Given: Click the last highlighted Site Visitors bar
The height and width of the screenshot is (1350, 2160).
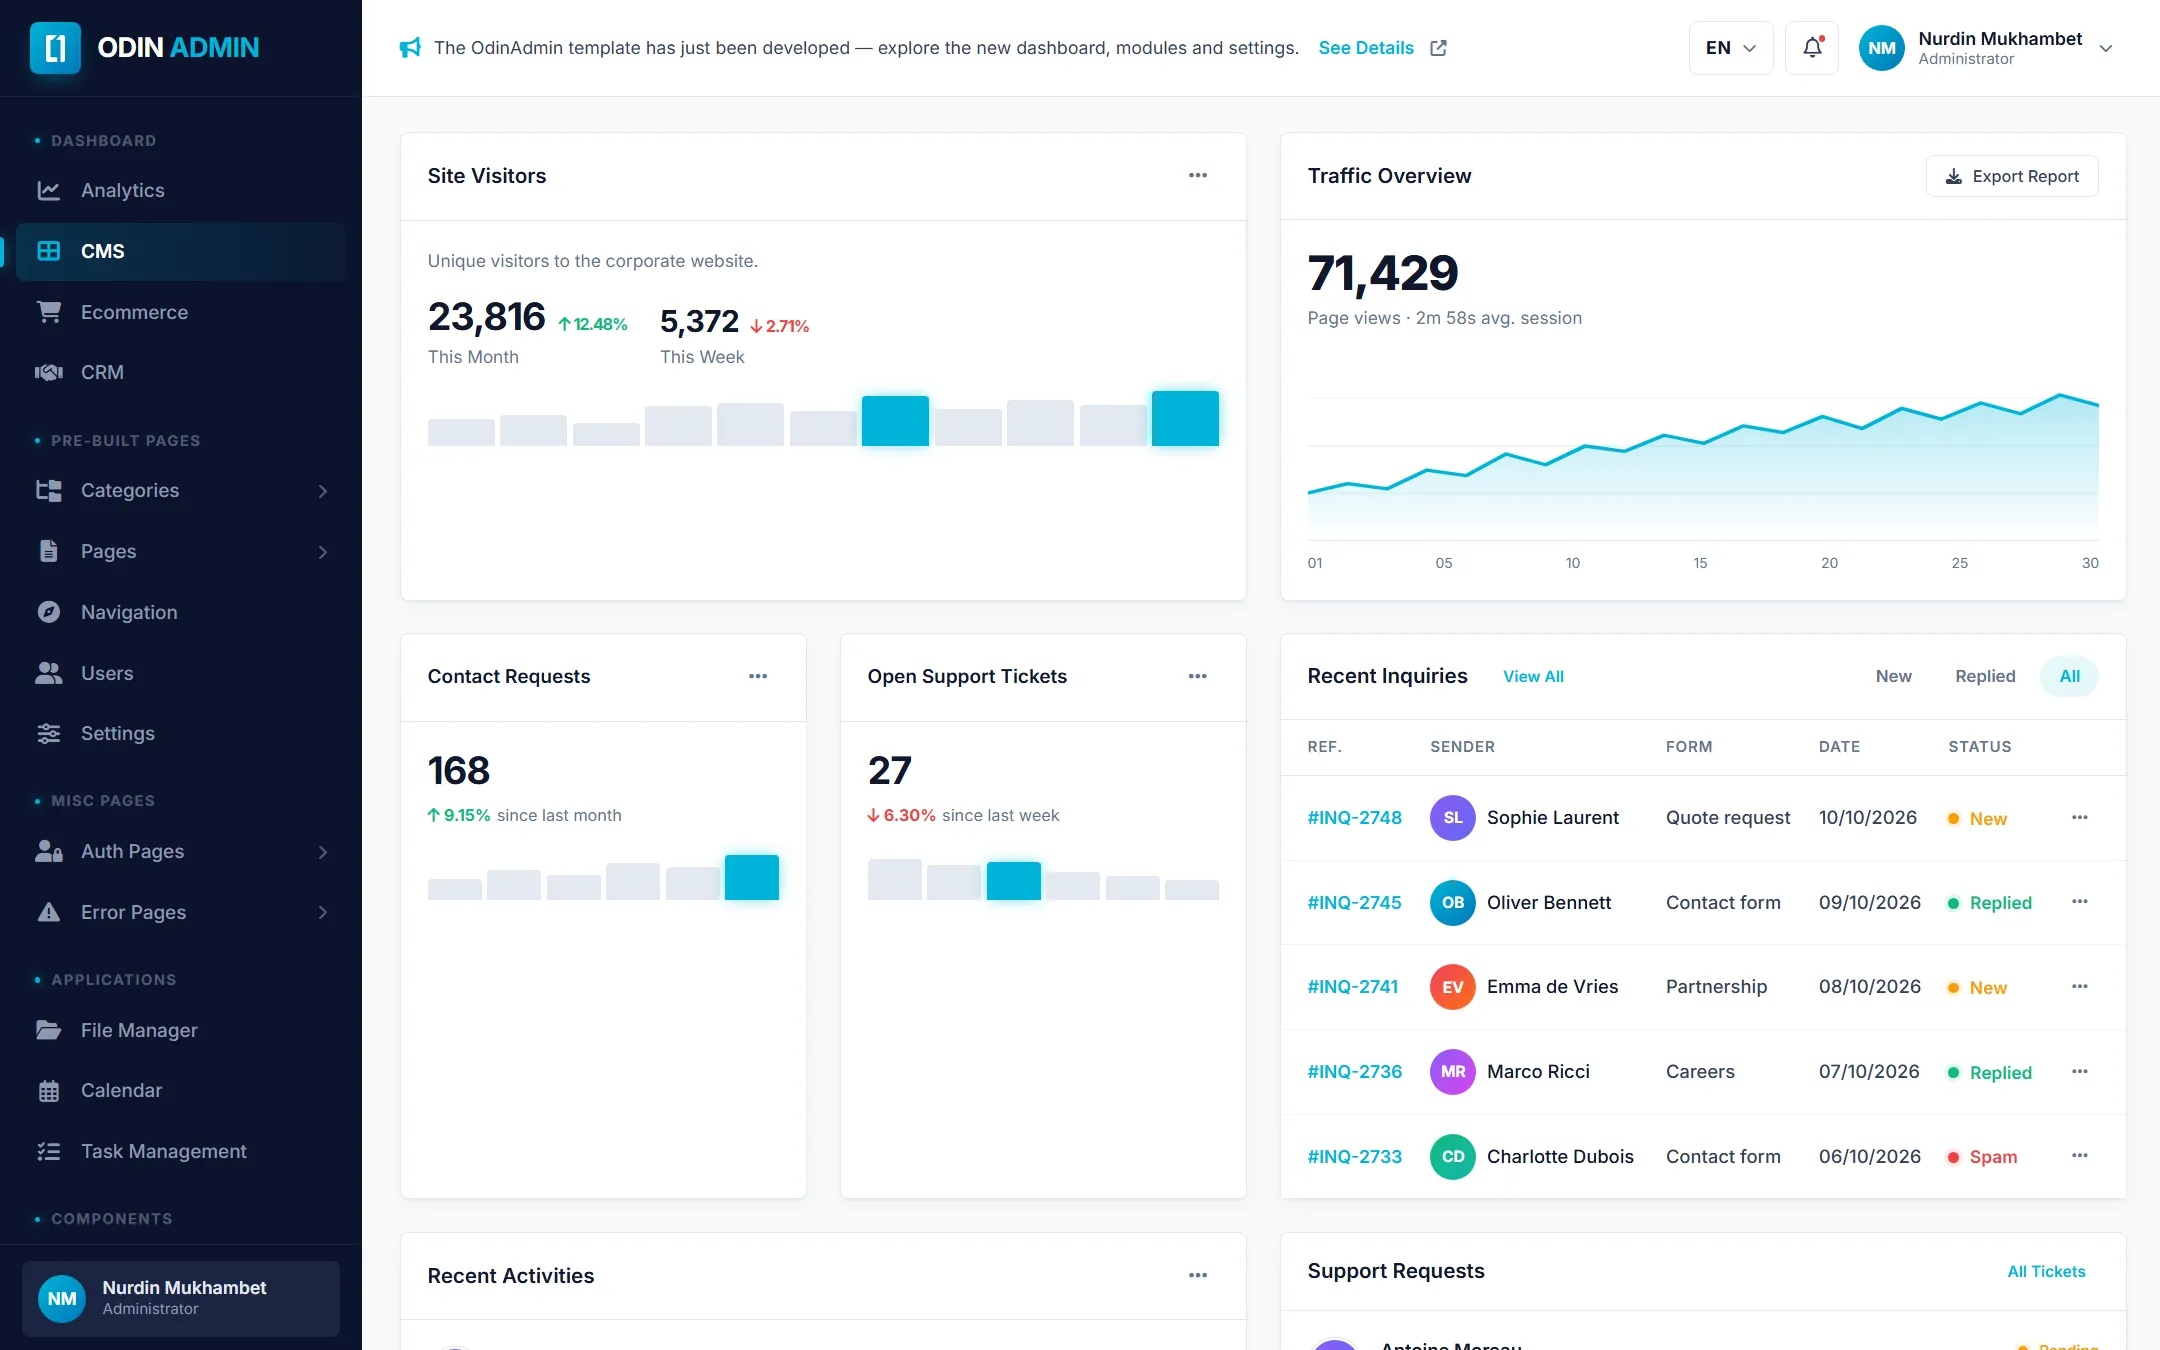Looking at the screenshot, I should 1185,418.
